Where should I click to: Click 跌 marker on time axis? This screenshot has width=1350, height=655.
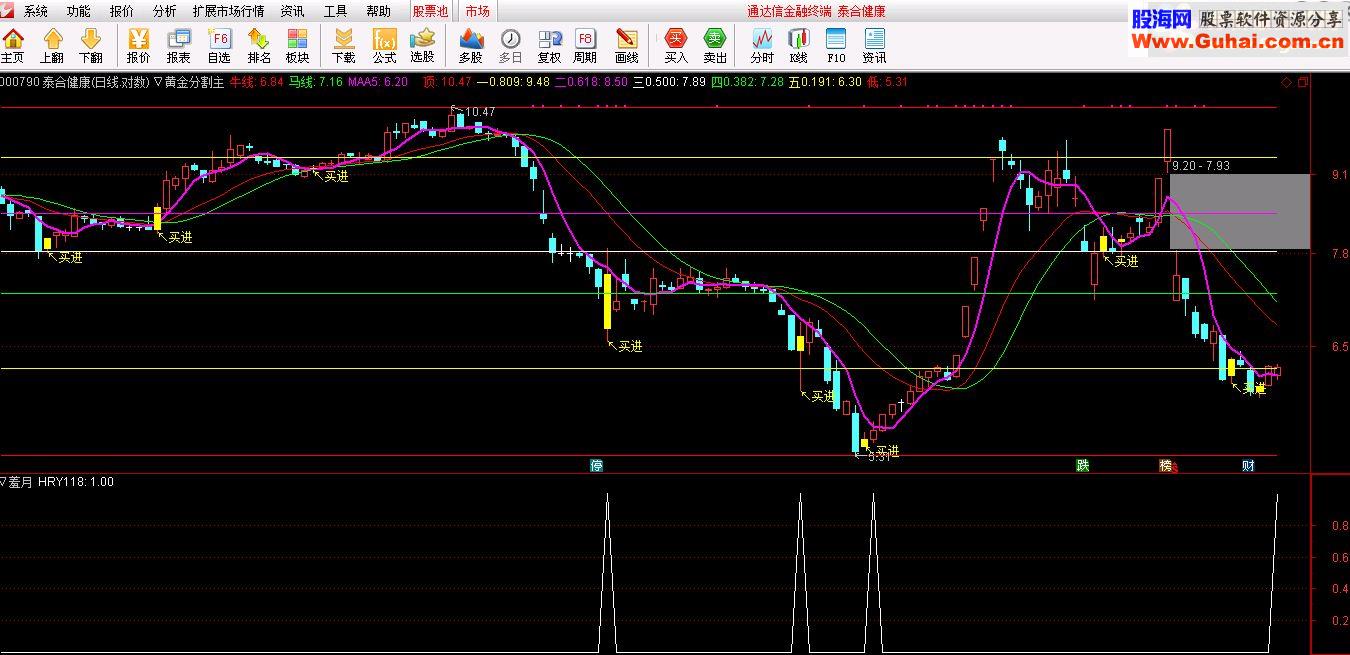coord(1082,466)
